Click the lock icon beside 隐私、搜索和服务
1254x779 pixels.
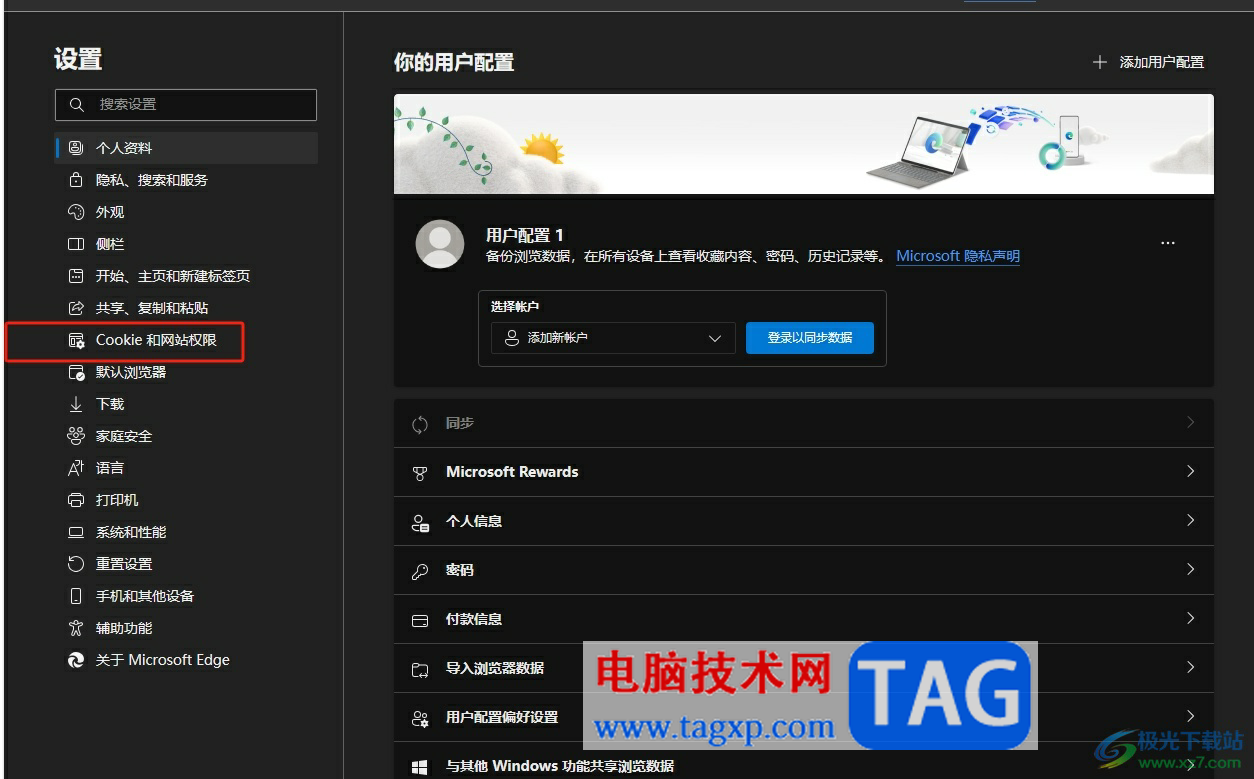point(76,180)
